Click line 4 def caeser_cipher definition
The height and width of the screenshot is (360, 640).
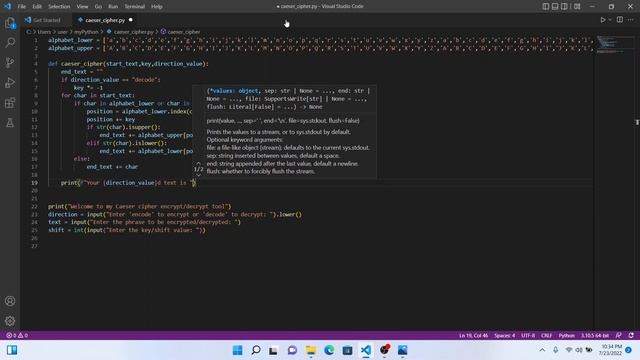(128, 64)
